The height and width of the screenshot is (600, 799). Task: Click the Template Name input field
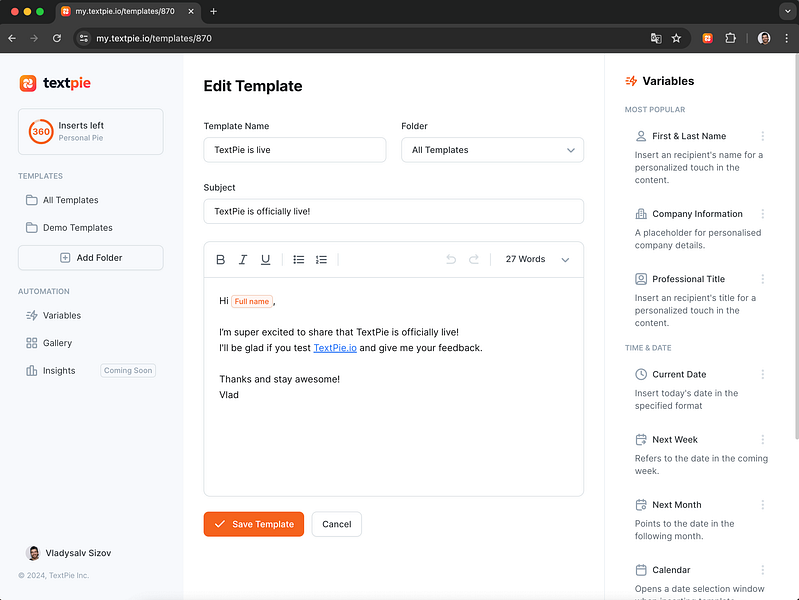[295, 150]
